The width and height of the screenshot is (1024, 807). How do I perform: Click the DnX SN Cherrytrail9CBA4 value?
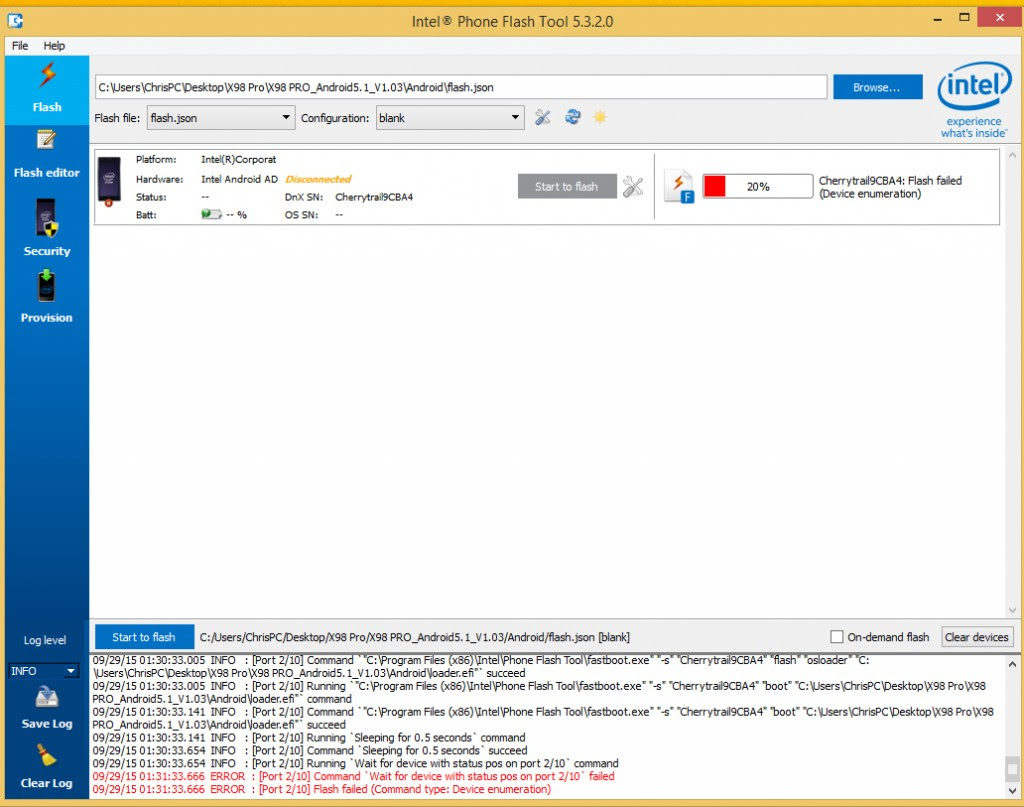pos(374,197)
